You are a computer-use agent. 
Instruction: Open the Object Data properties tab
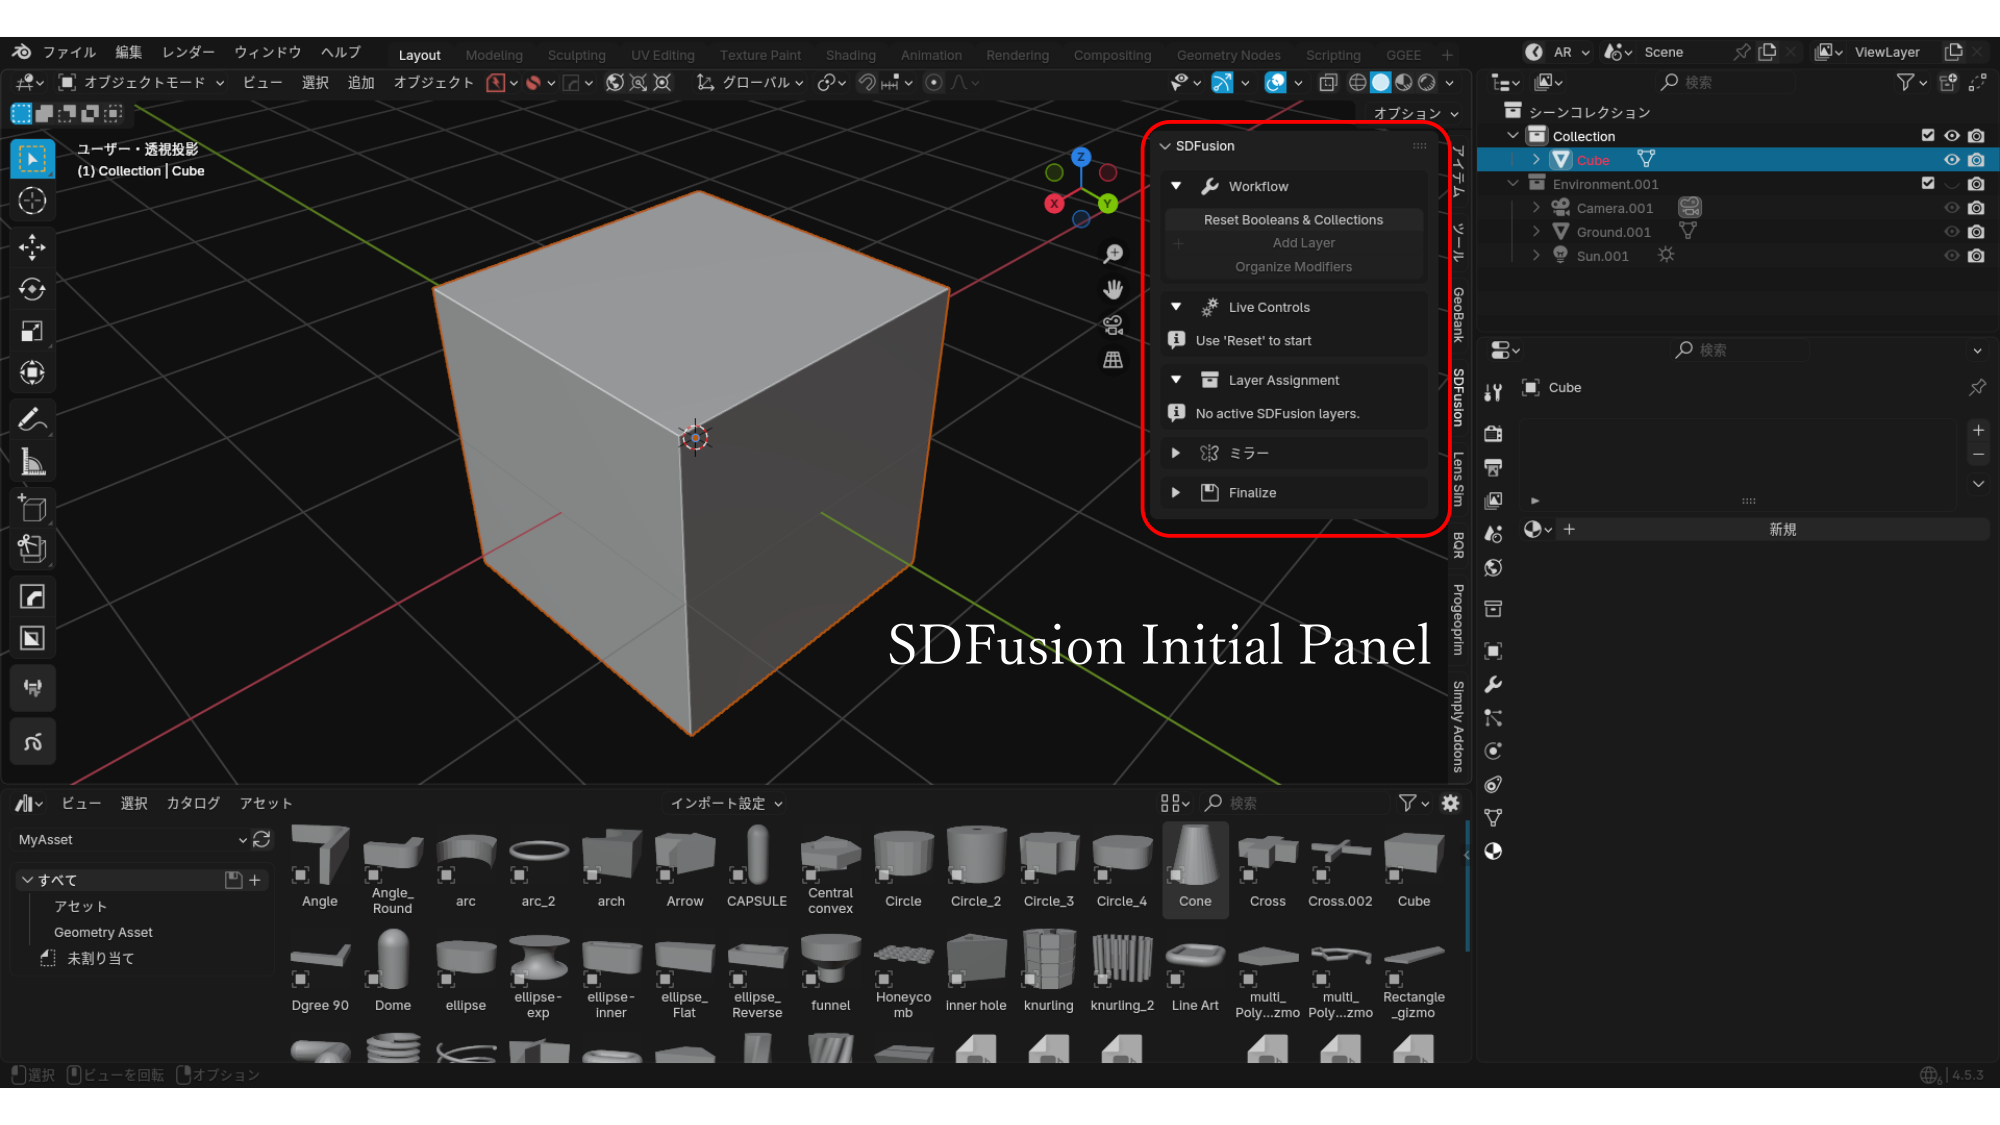coord(1493,818)
